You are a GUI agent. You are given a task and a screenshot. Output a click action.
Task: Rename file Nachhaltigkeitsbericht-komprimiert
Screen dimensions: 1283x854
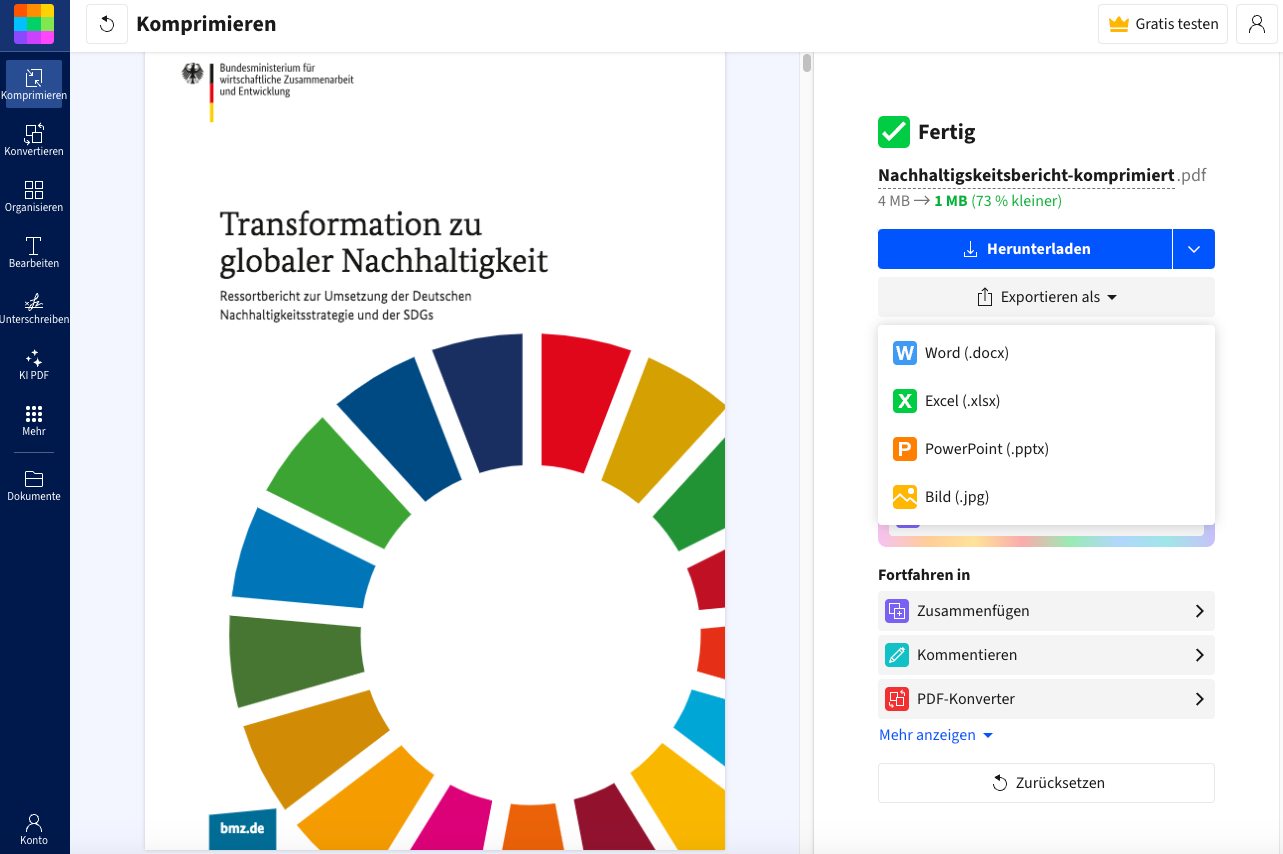tap(1026, 176)
